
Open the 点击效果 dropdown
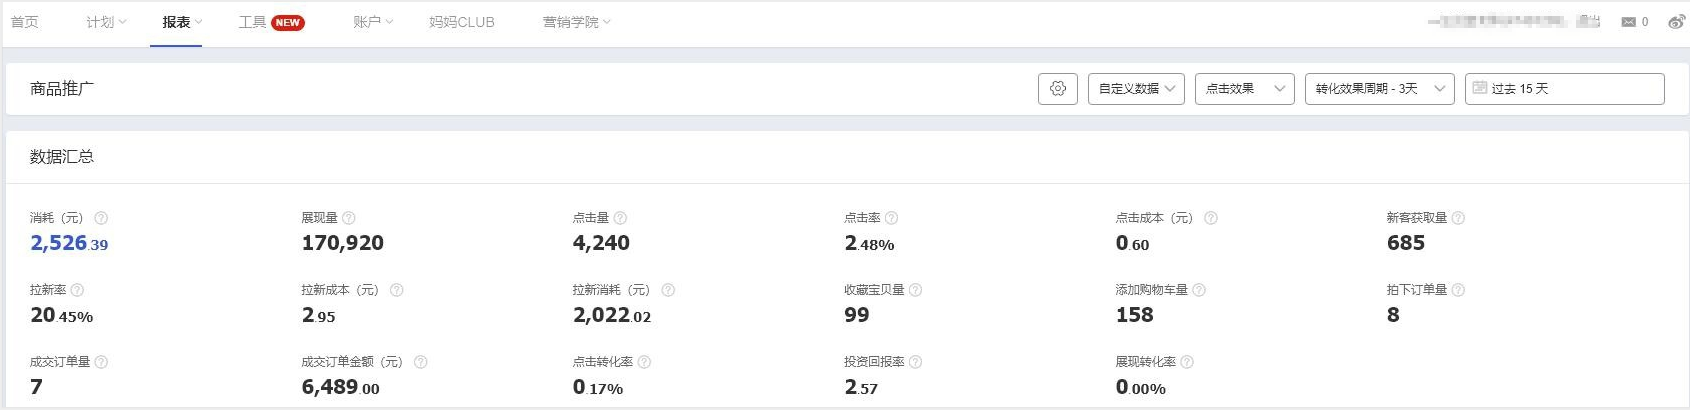tap(1245, 89)
